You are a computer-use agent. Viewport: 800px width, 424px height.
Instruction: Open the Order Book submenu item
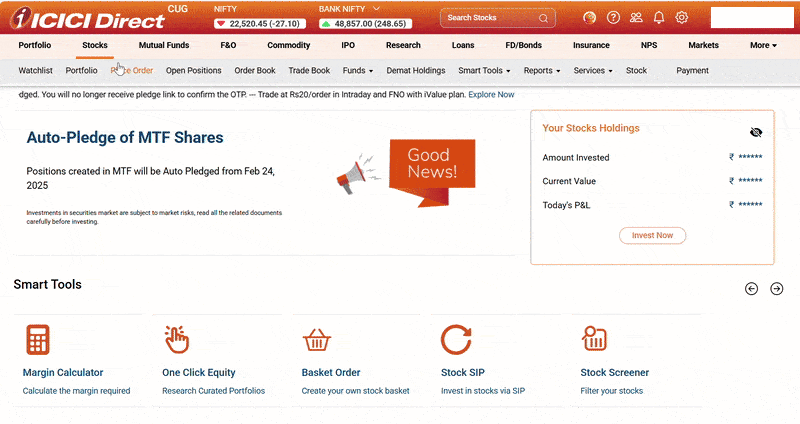(254, 71)
